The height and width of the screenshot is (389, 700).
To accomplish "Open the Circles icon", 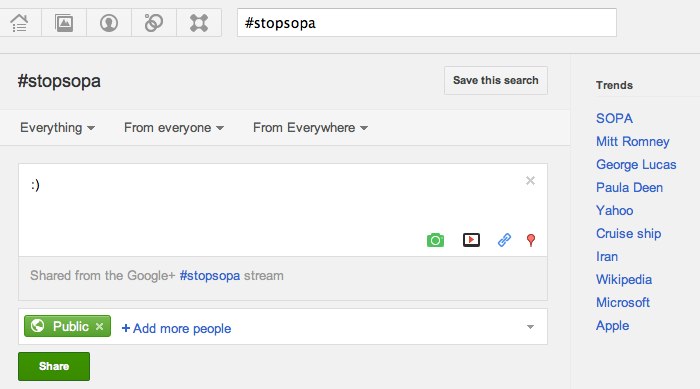I will coord(154,23).
